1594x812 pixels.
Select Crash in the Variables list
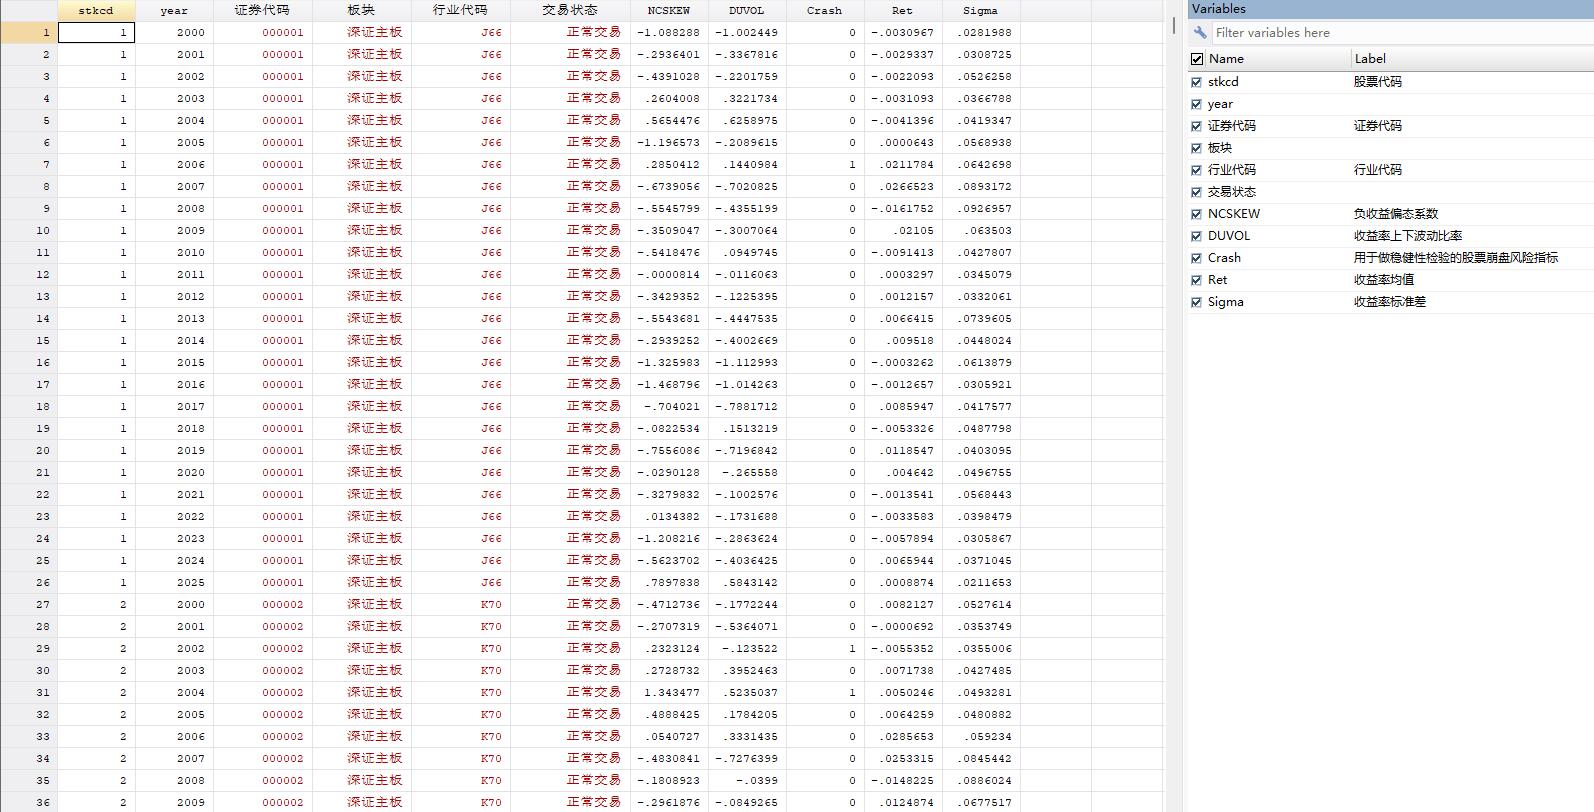coord(1224,258)
